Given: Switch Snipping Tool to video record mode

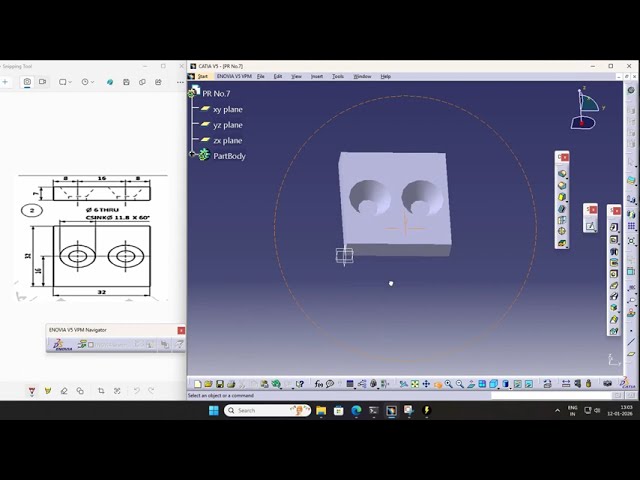Looking at the screenshot, I should 42,82.
